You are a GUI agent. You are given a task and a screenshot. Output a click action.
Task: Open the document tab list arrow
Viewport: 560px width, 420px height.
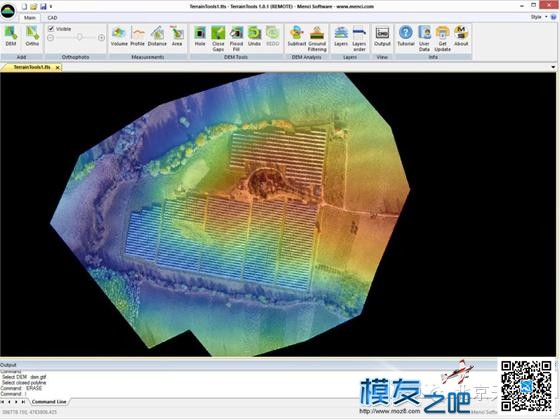[553, 67]
